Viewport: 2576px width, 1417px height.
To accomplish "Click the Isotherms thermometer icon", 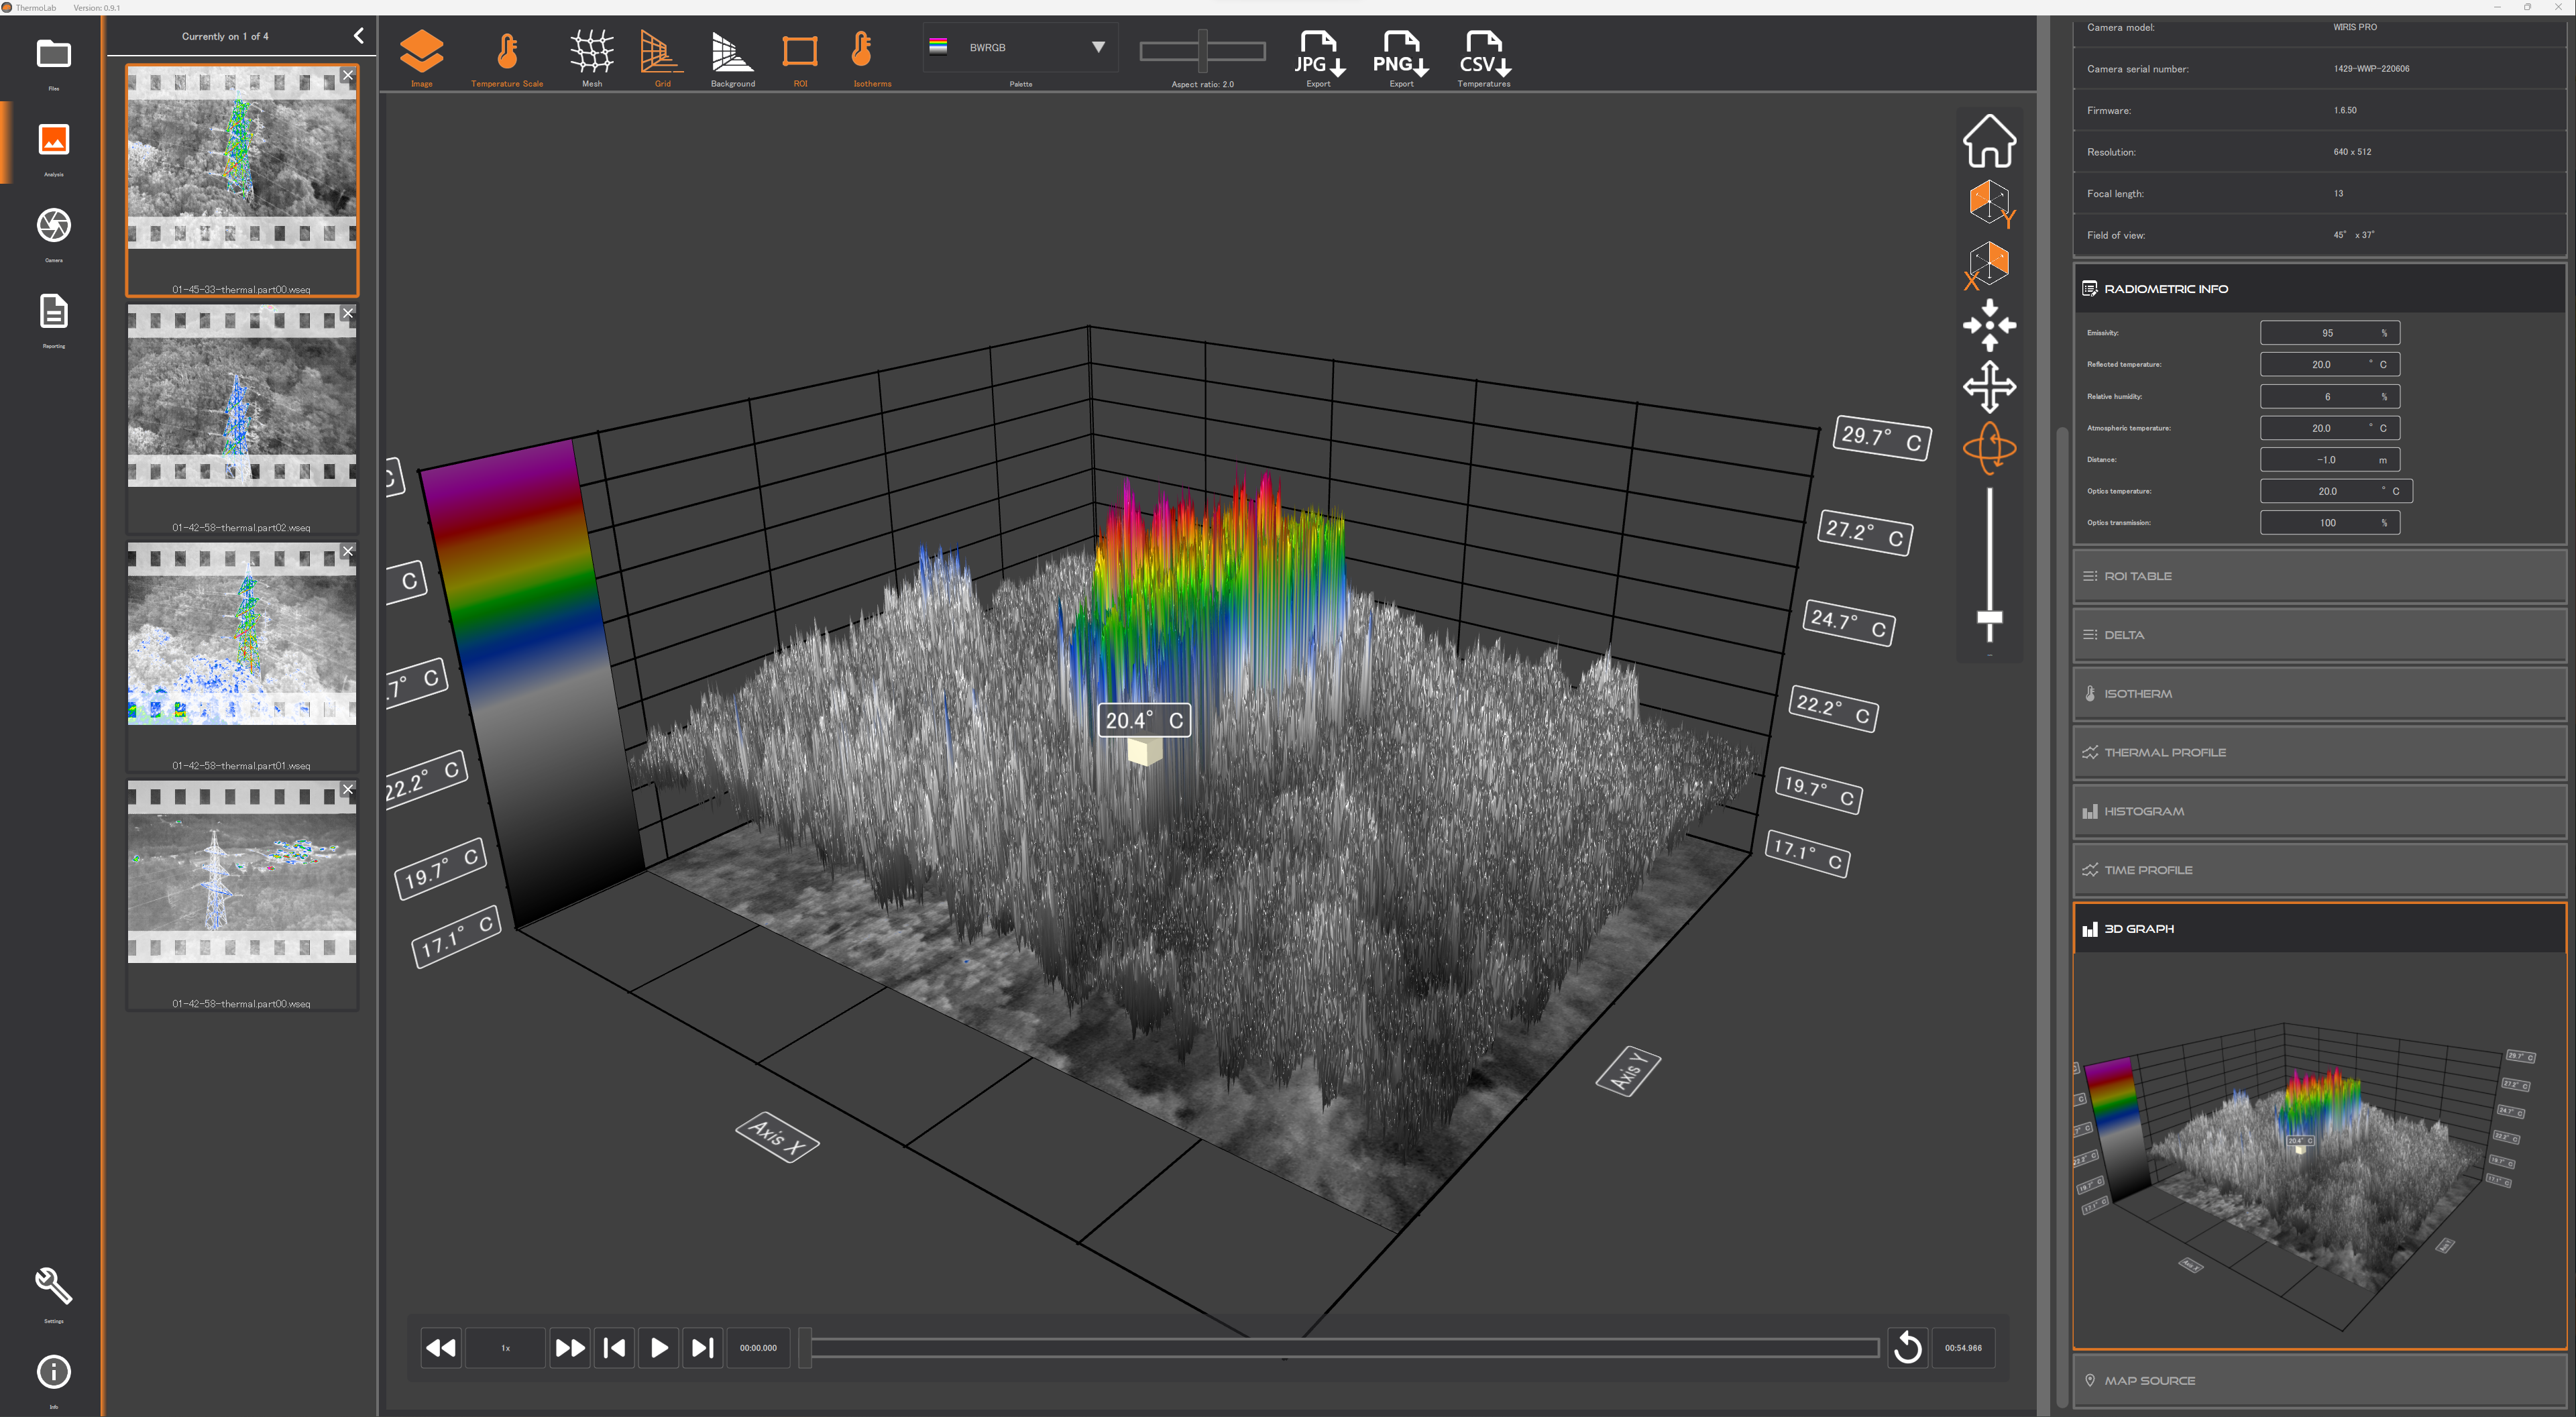I will pyautogui.click(x=863, y=50).
